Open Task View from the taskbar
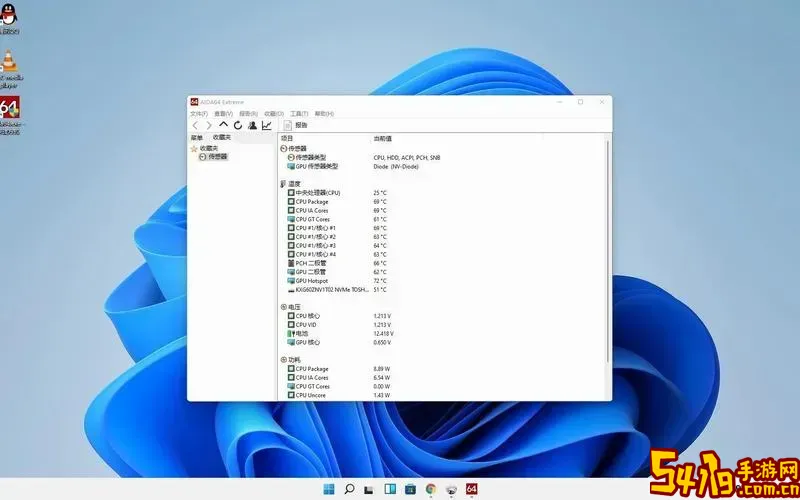Image resolution: width=800 pixels, height=500 pixels. pyautogui.click(x=369, y=489)
